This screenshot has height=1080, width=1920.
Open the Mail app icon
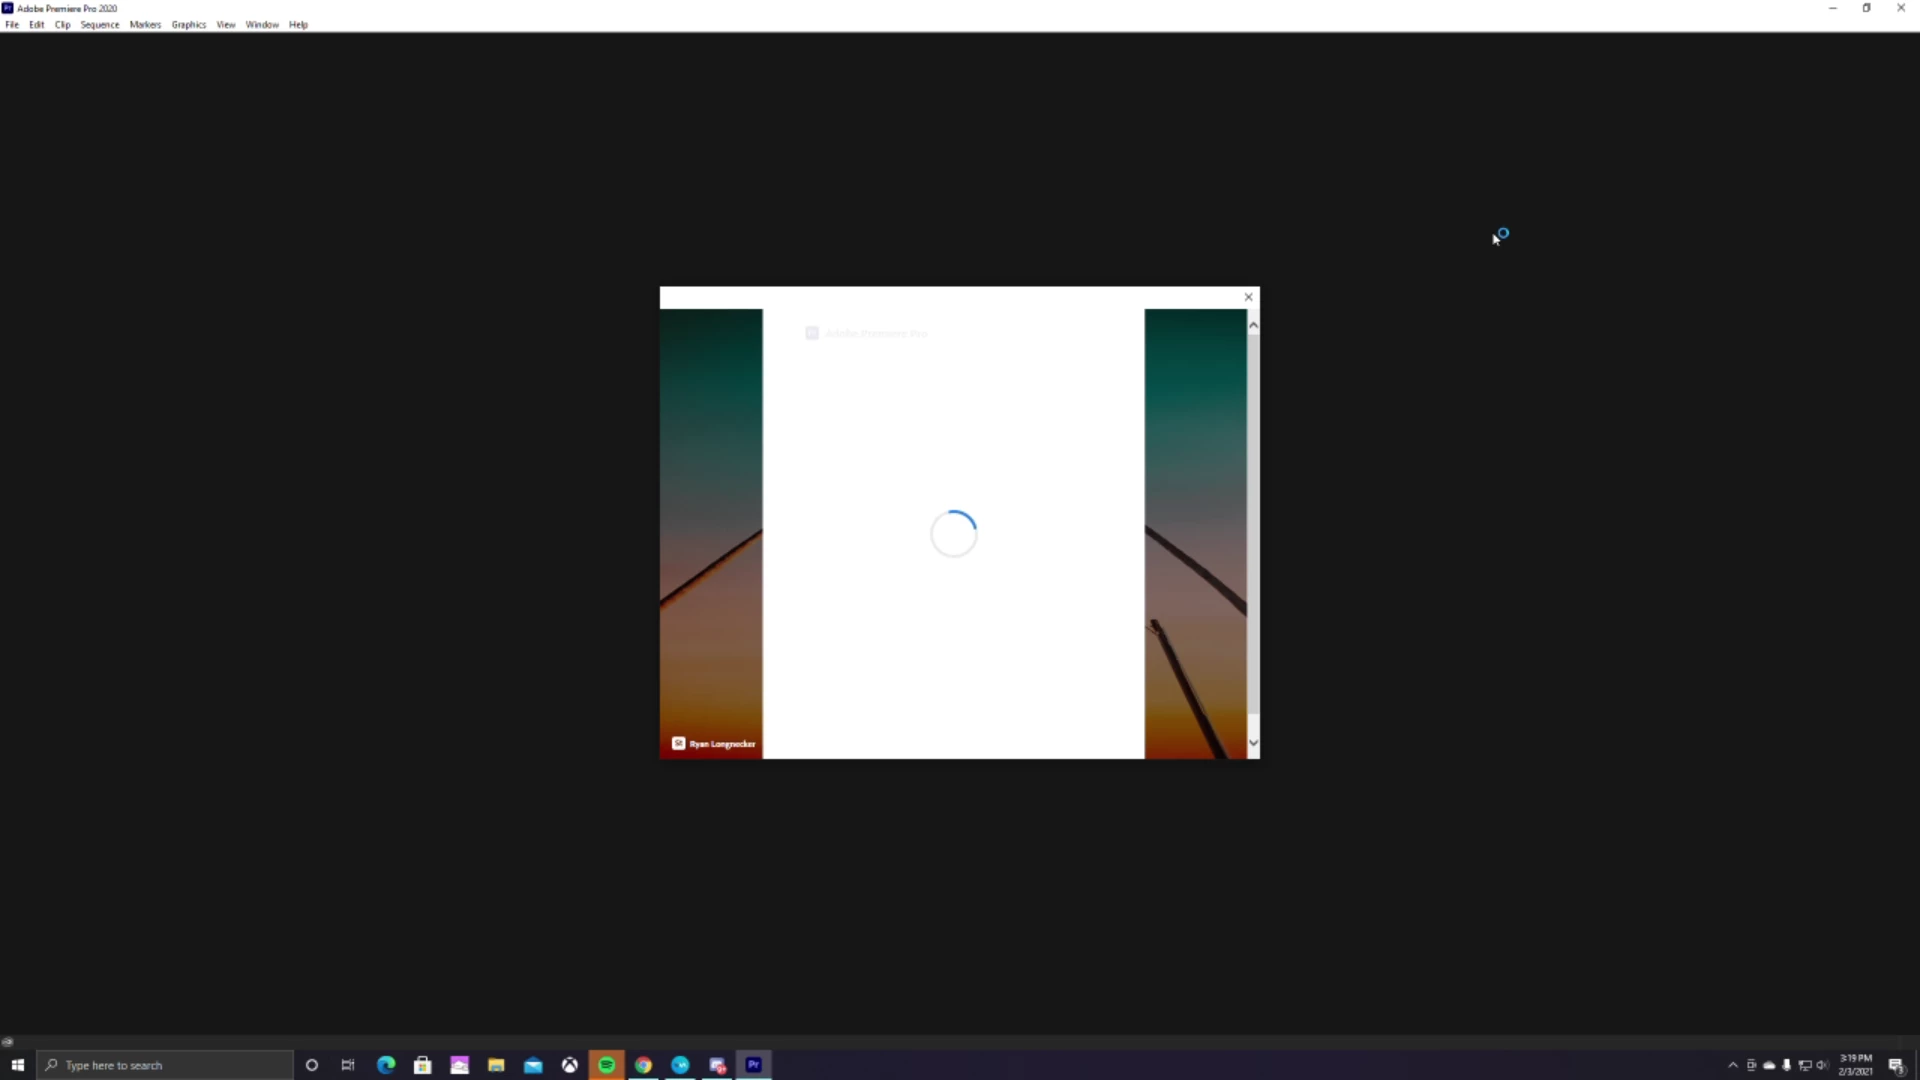533,1065
